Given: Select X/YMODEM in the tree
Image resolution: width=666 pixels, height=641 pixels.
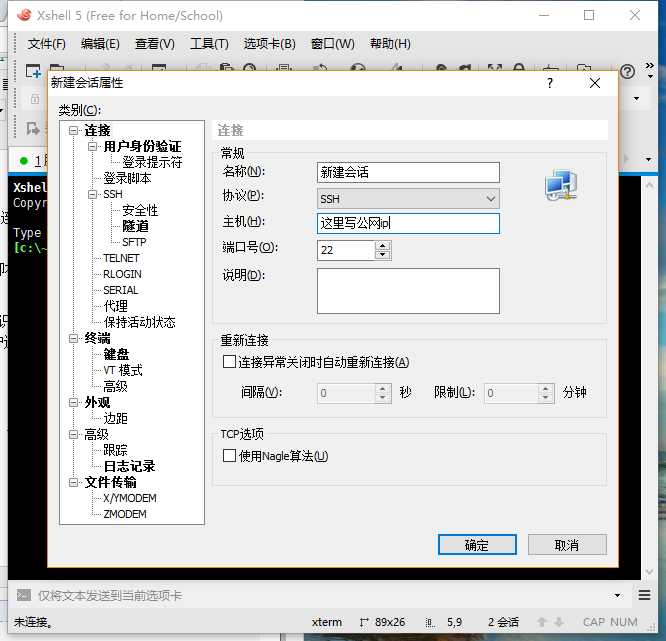Looking at the screenshot, I should pyautogui.click(x=130, y=498).
